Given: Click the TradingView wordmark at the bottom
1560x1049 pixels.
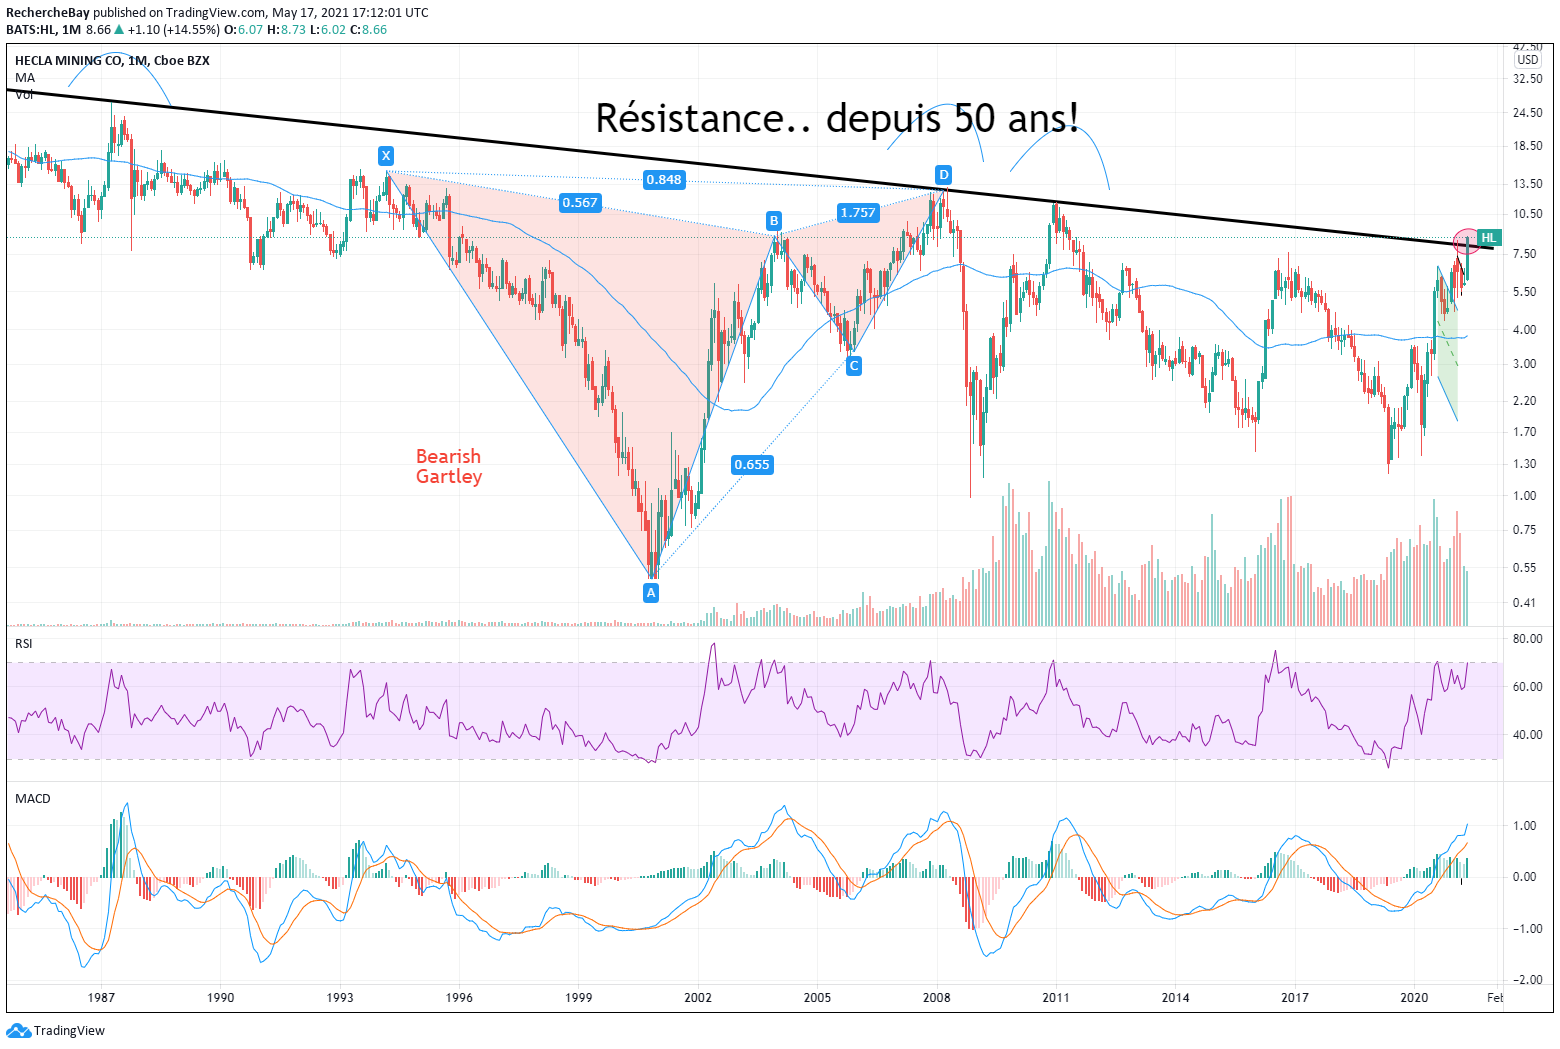Looking at the screenshot, I should (69, 1031).
